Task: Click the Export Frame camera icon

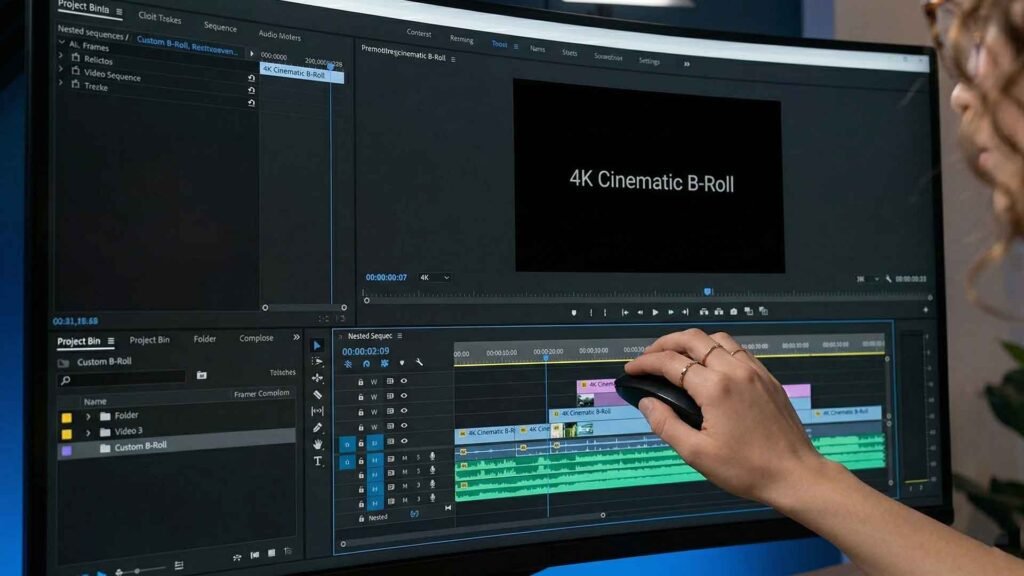Action: [732, 312]
